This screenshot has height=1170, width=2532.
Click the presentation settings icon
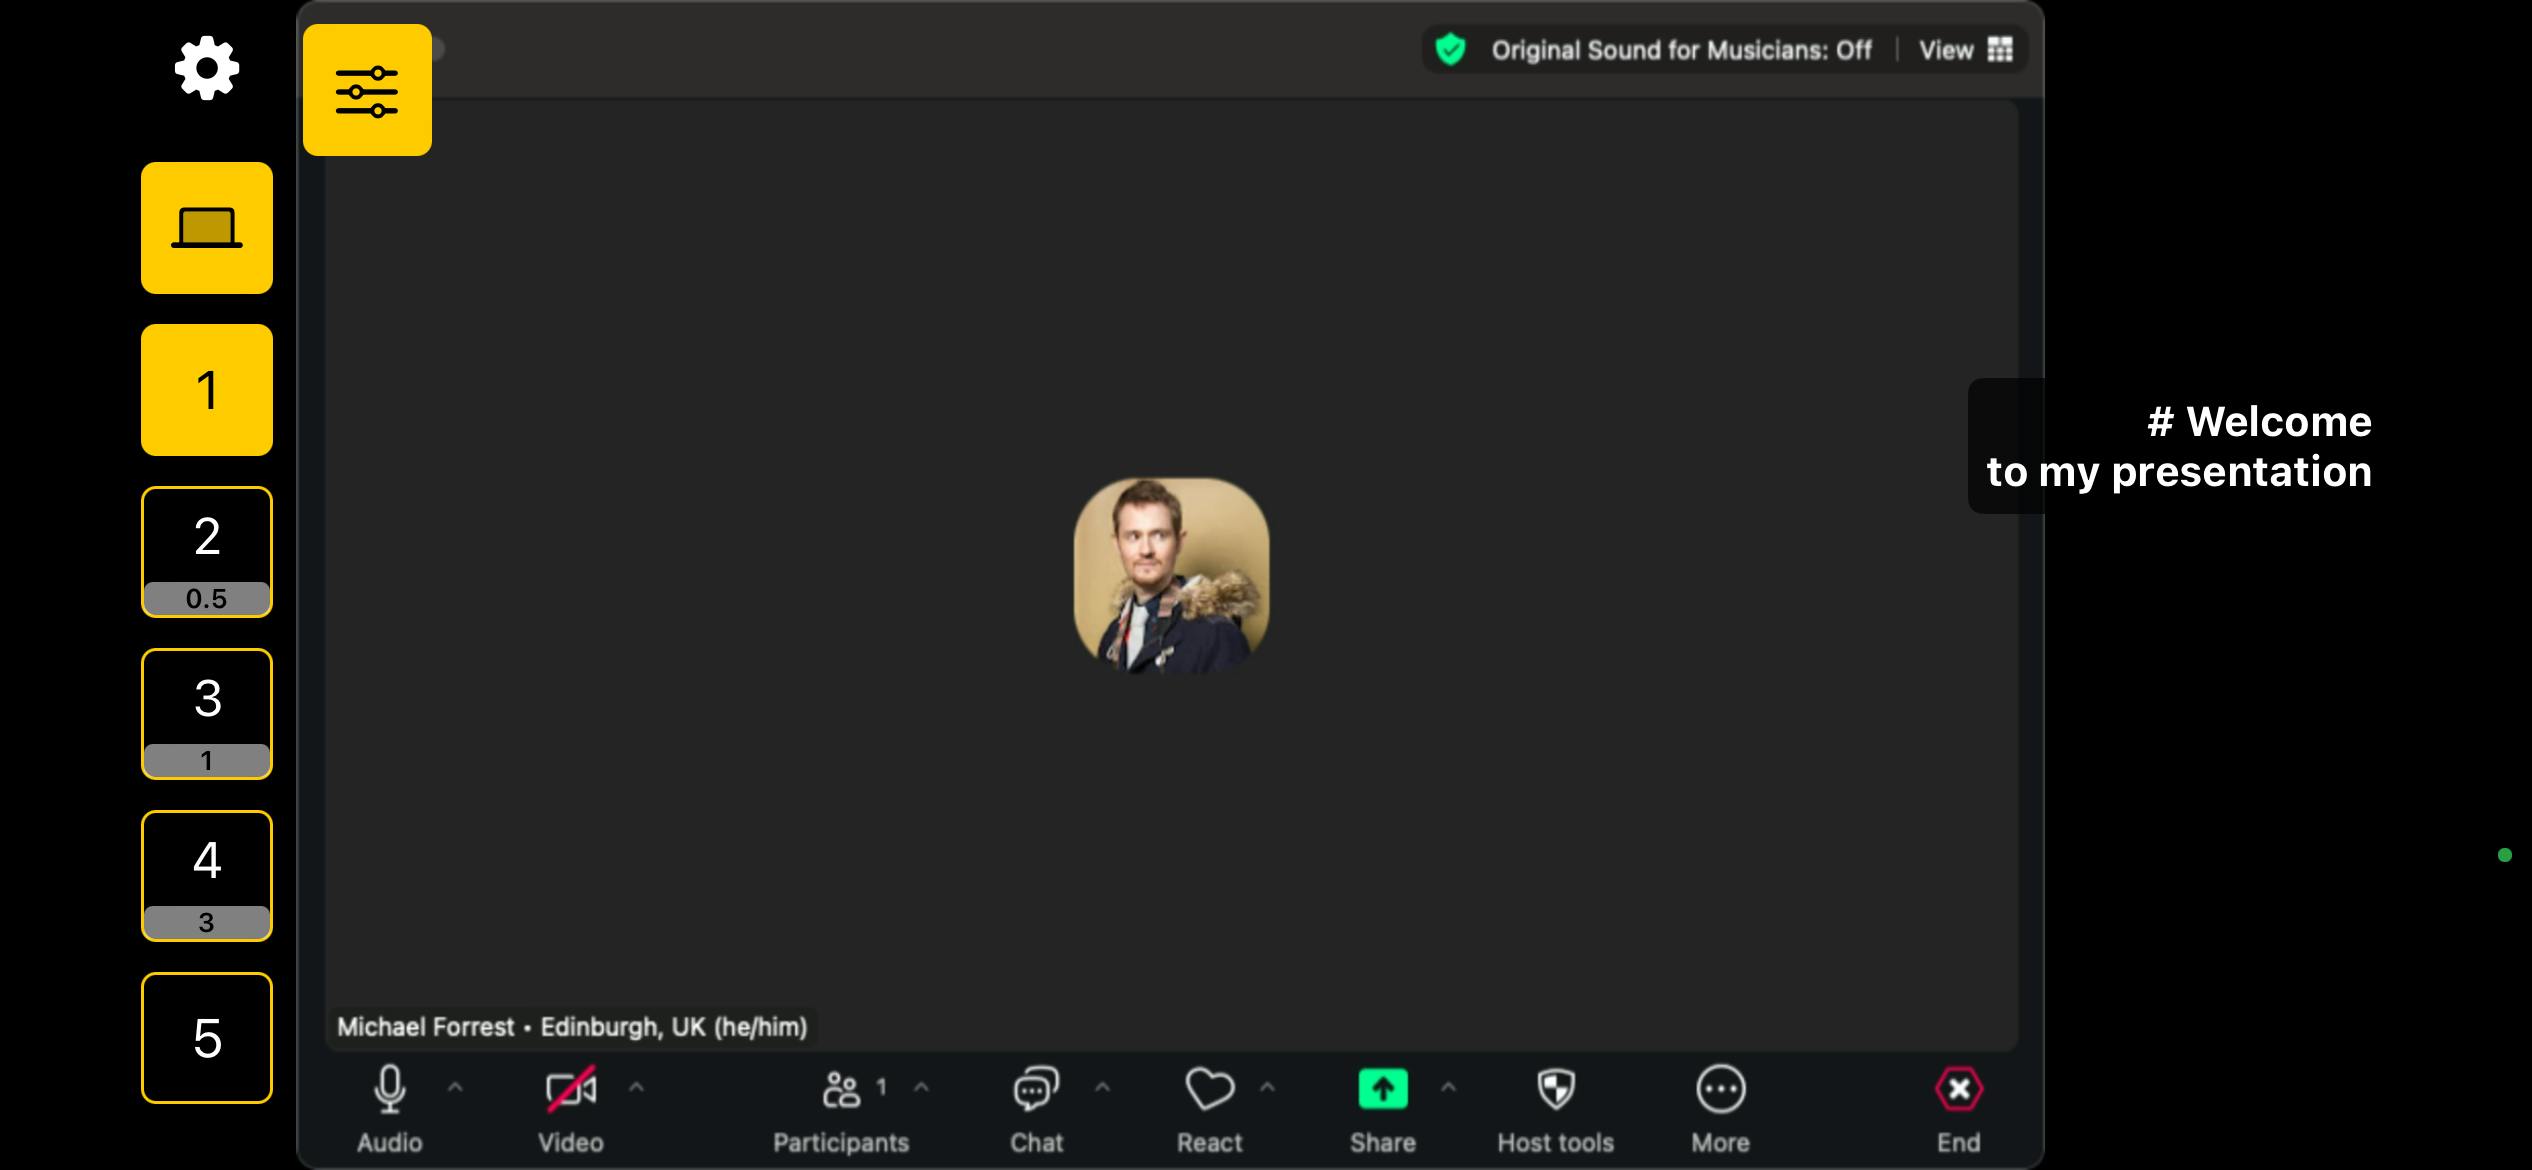click(367, 90)
